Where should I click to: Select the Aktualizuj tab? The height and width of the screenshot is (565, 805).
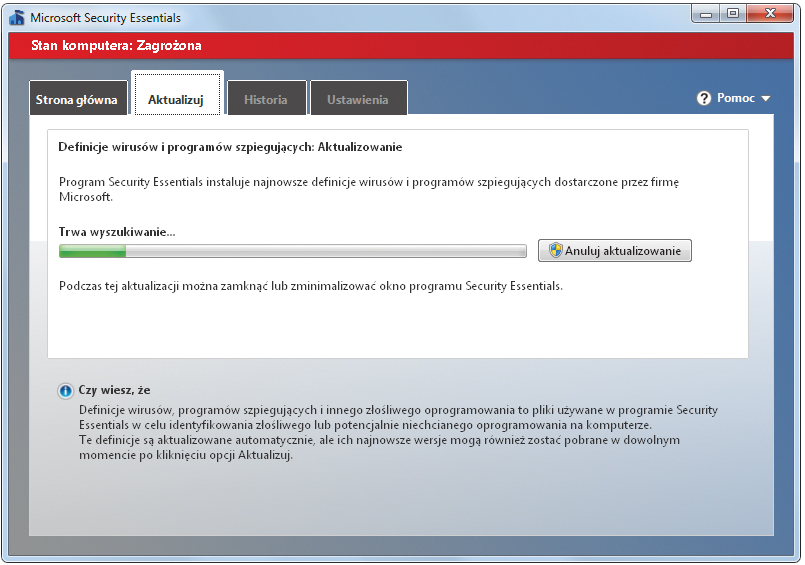[176, 100]
